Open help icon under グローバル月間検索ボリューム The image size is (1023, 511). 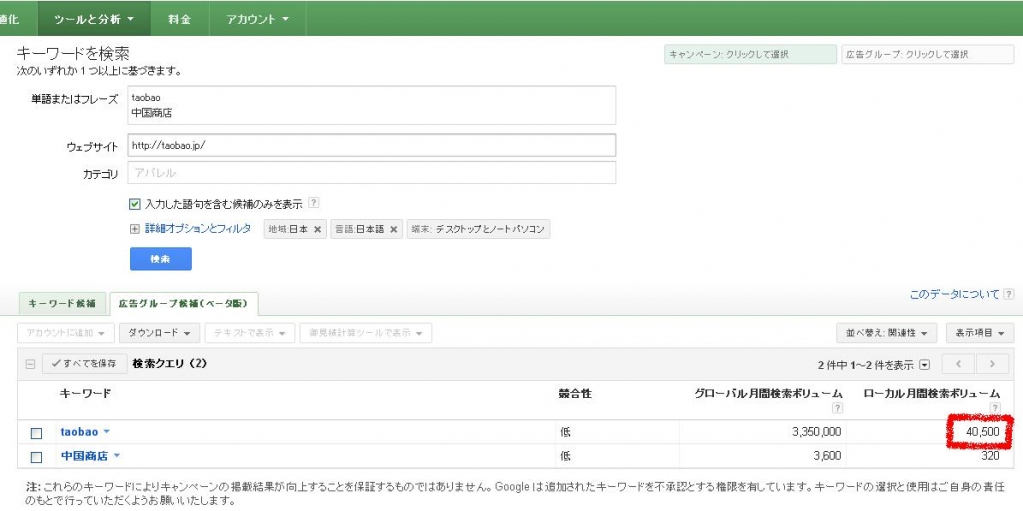pyautogui.click(x=837, y=408)
